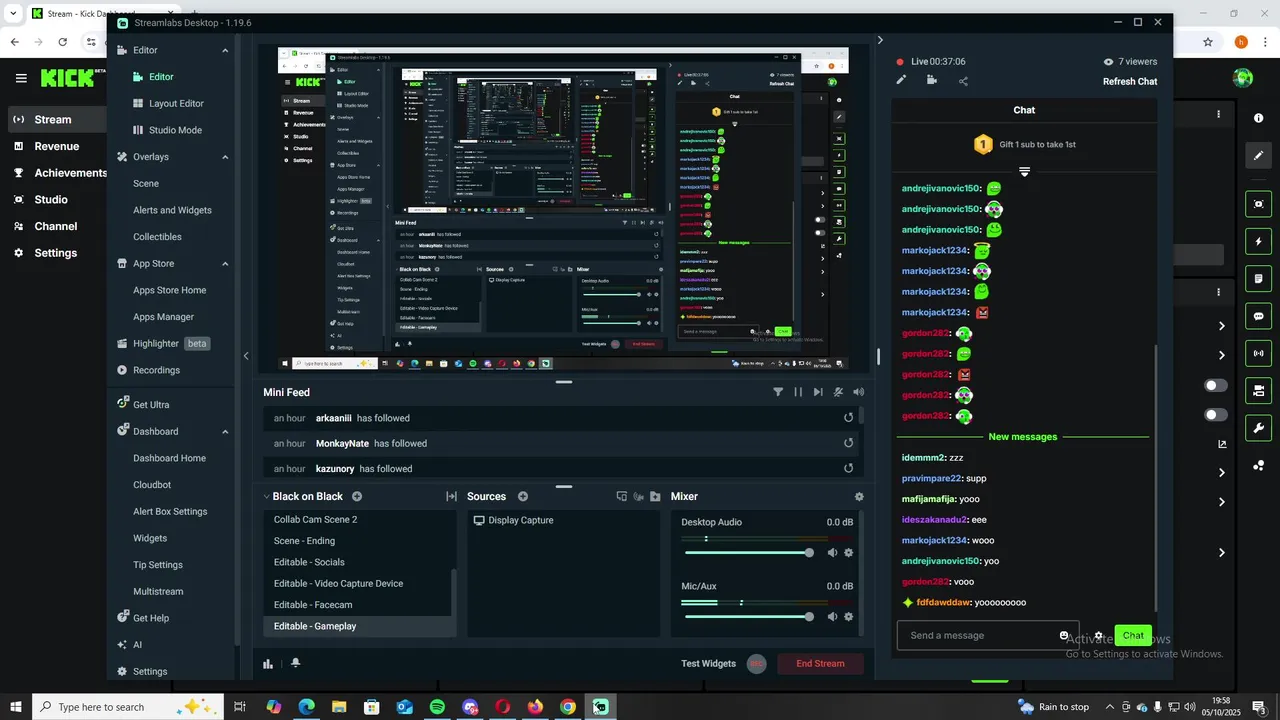Skip the current alert in Mini Feed
This screenshot has height=720, width=1280.
[x=818, y=392]
